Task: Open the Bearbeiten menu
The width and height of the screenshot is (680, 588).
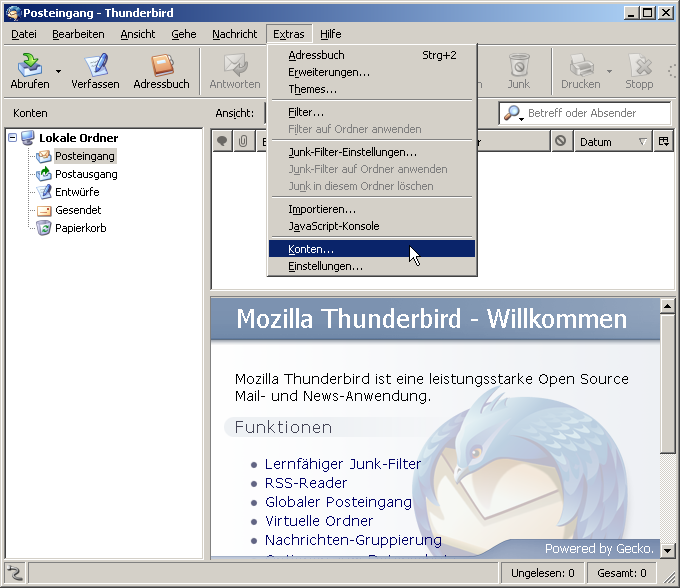Action: point(78,34)
